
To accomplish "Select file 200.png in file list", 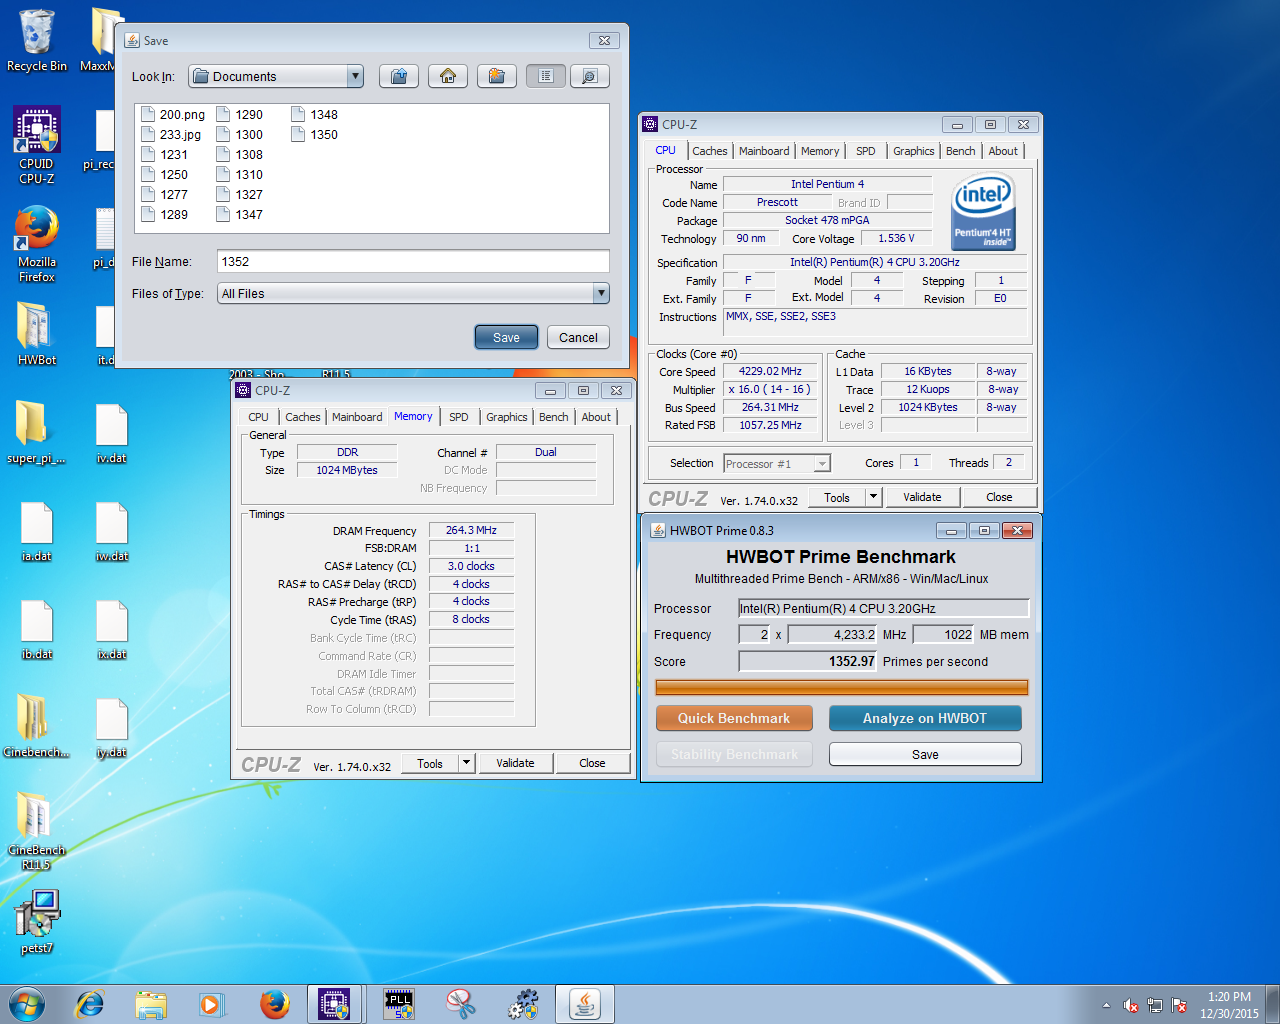I will click(173, 114).
